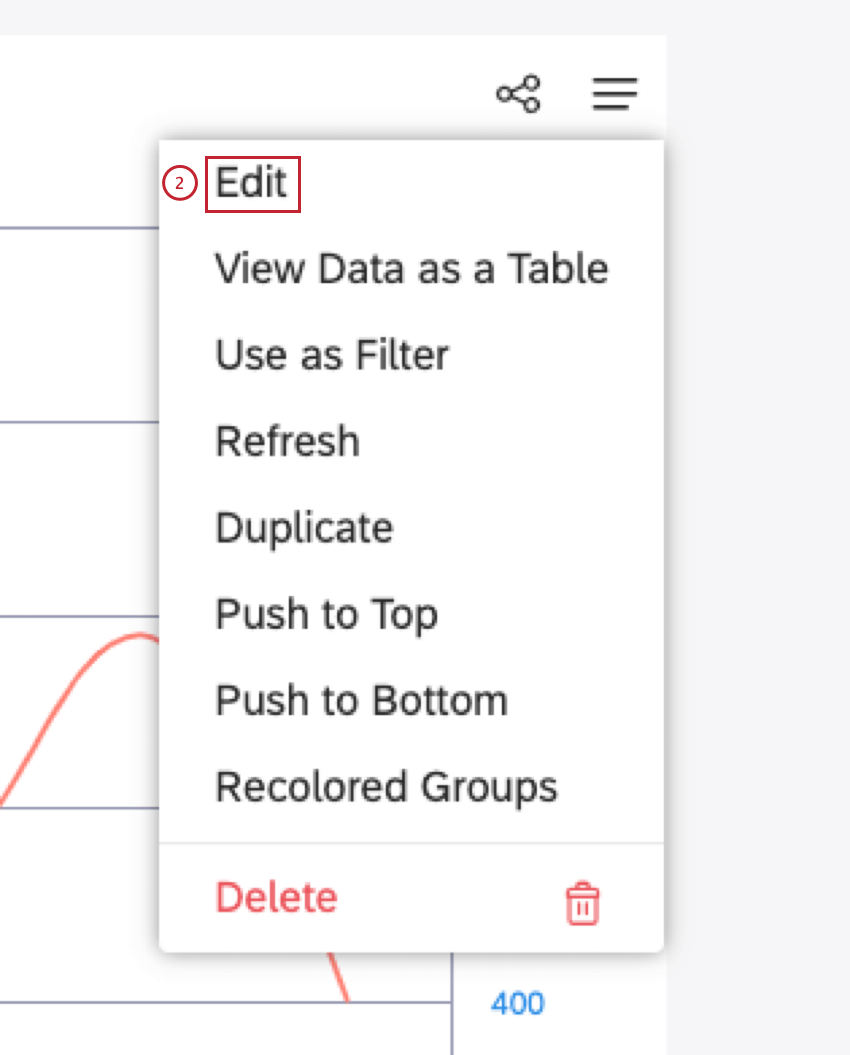Select Use as Filter option

coord(331,355)
